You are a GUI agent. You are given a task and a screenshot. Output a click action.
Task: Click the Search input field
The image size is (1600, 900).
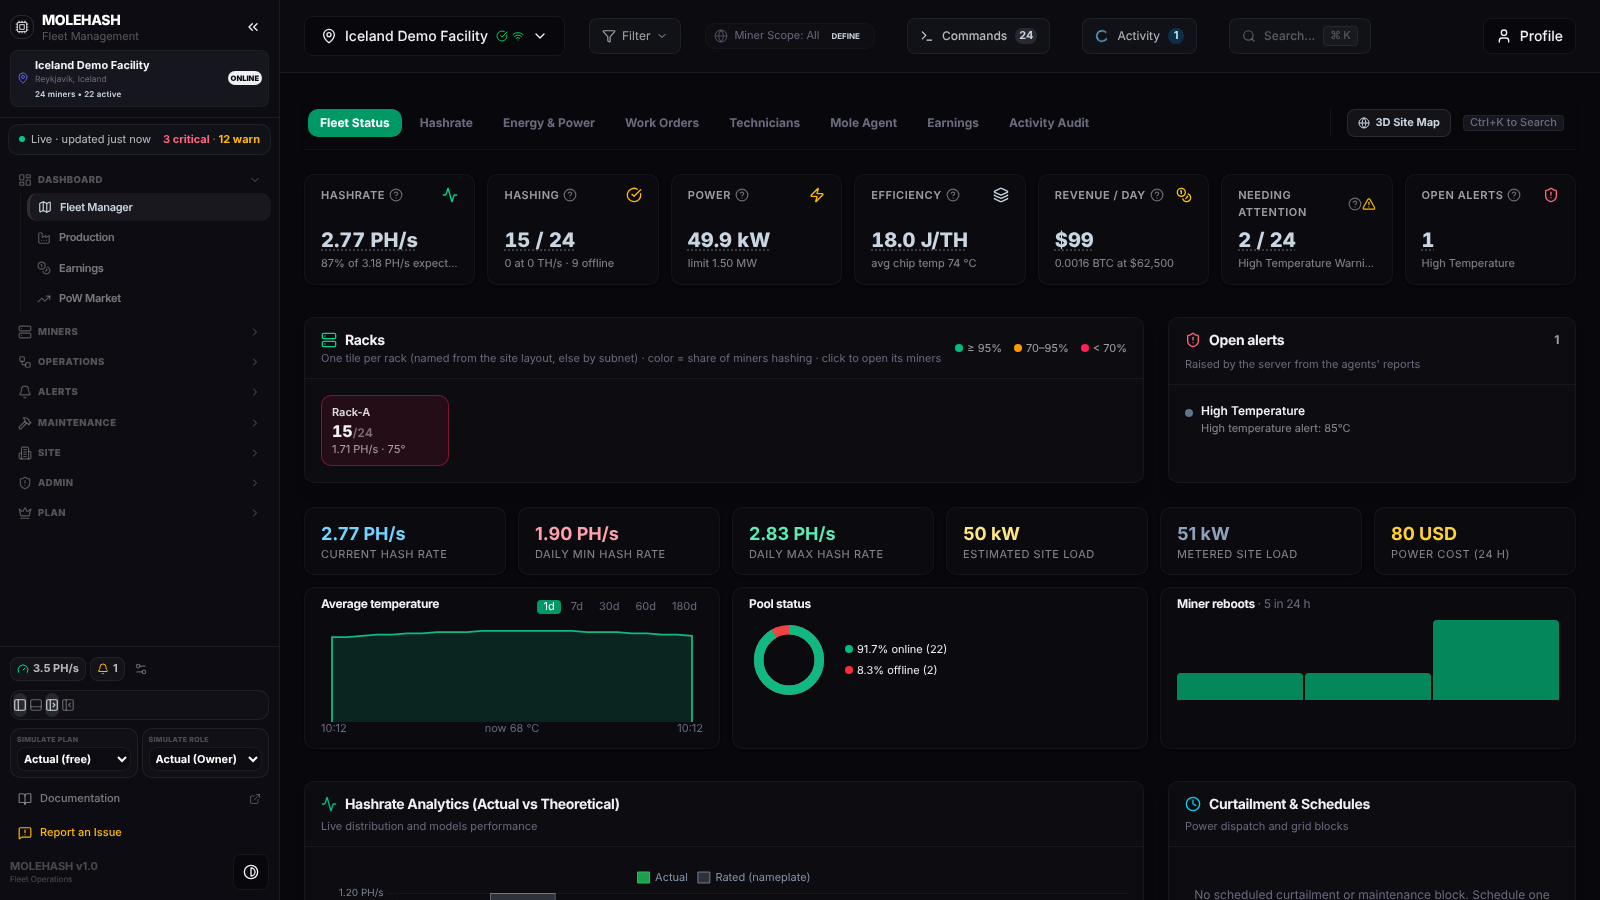[x=1299, y=36]
